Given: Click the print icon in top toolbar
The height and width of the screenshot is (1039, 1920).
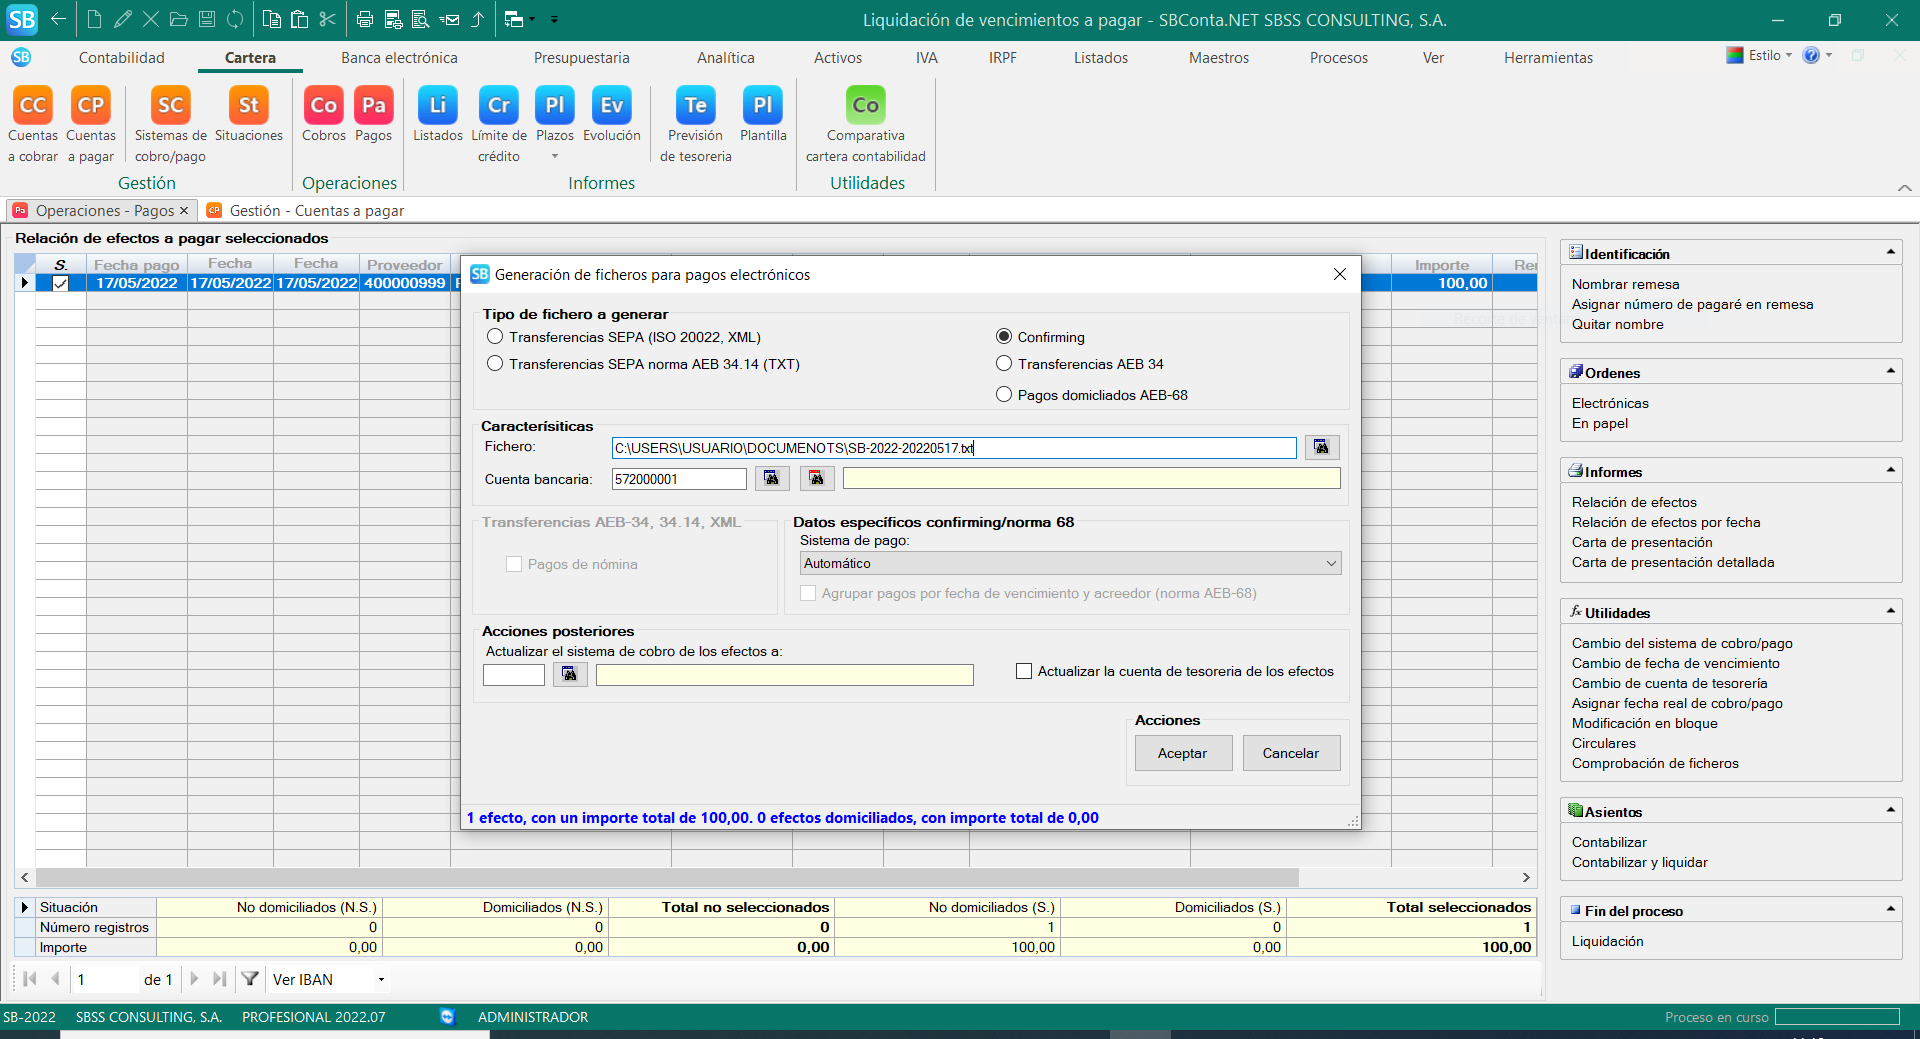Looking at the screenshot, I should click(365, 19).
